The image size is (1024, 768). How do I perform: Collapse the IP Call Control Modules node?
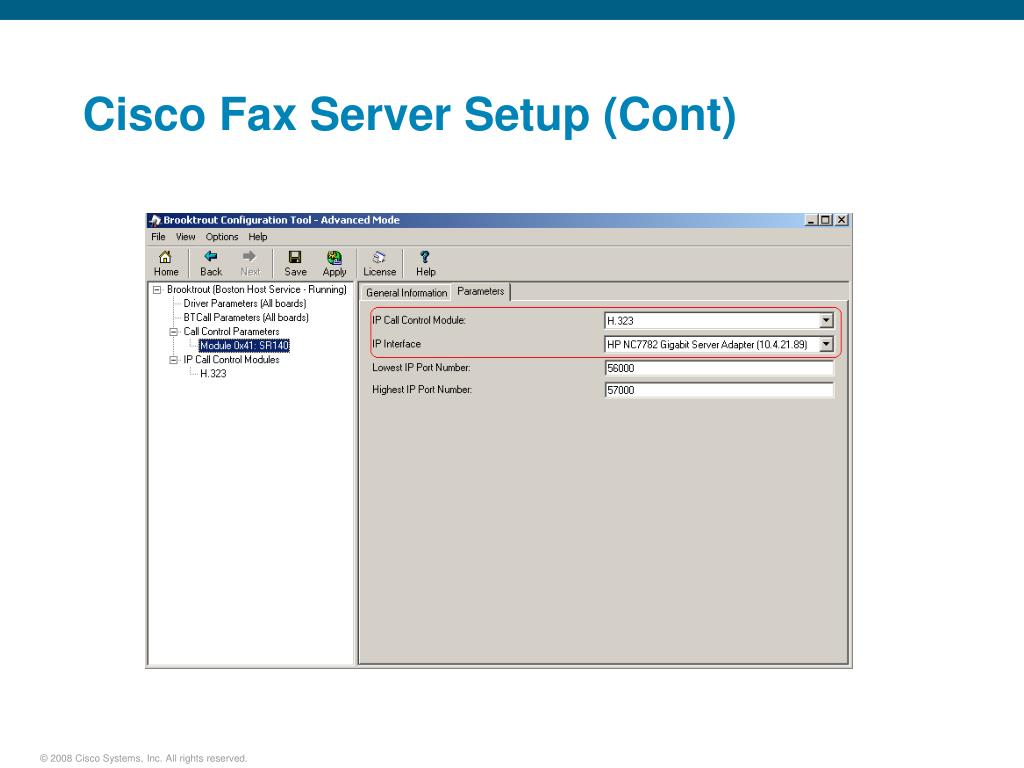coord(173,360)
